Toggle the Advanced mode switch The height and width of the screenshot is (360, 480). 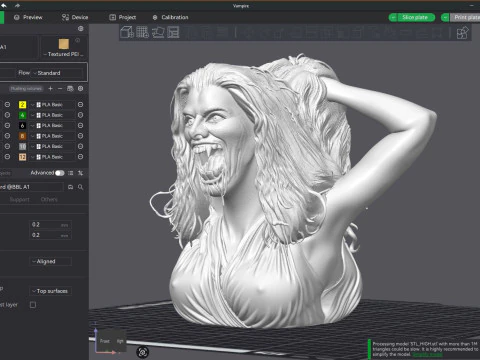point(60,173)
